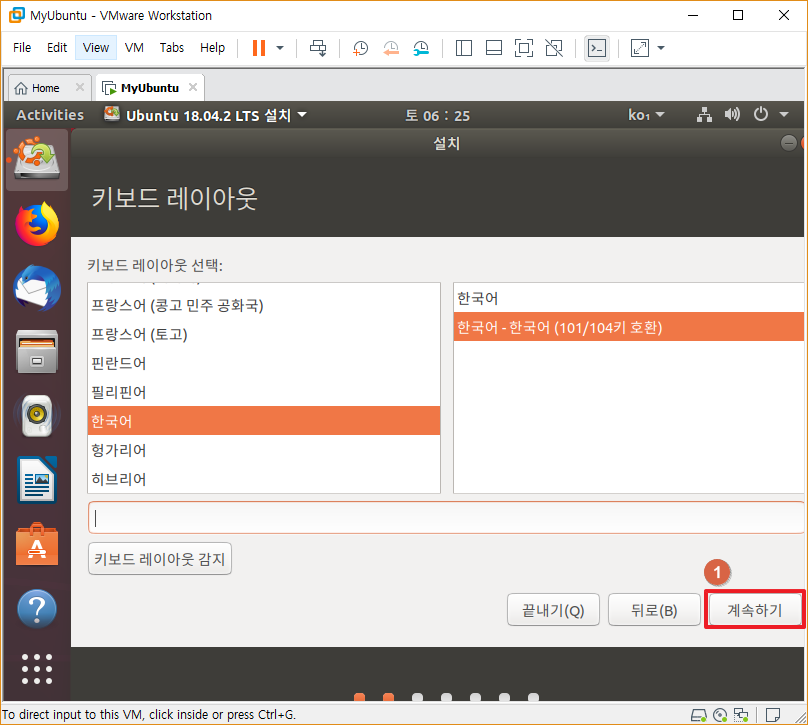The image size is (808, 725).
Task: Open the snapshot manager
Action: tap(421, 48)
